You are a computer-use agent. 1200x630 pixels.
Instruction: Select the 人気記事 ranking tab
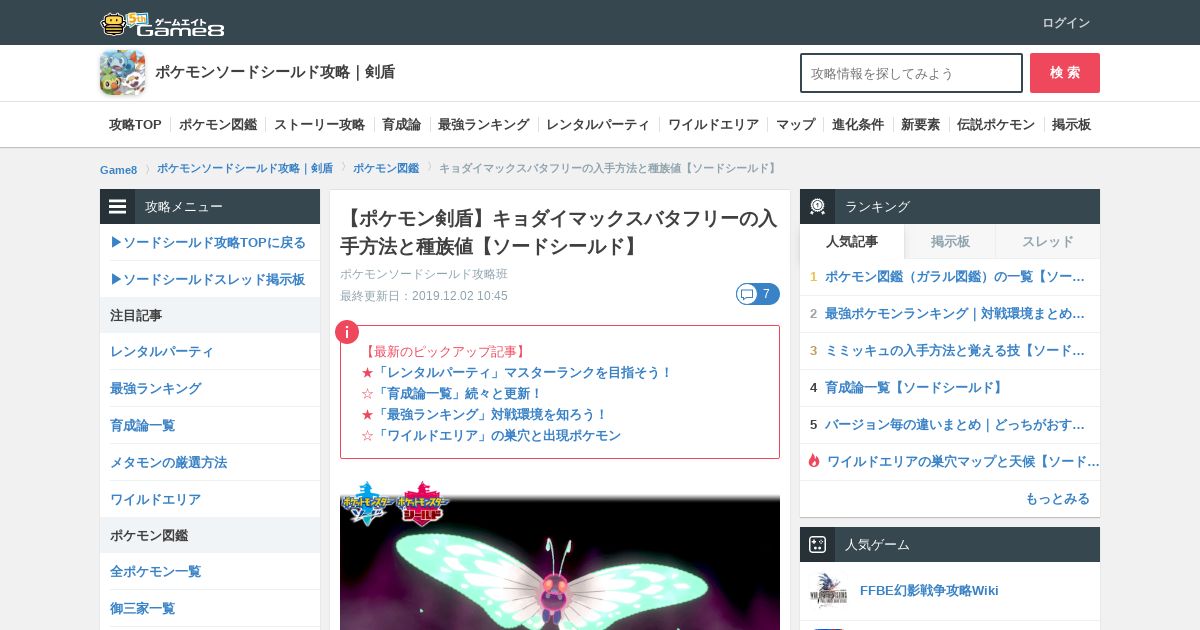tap(852, 242)
